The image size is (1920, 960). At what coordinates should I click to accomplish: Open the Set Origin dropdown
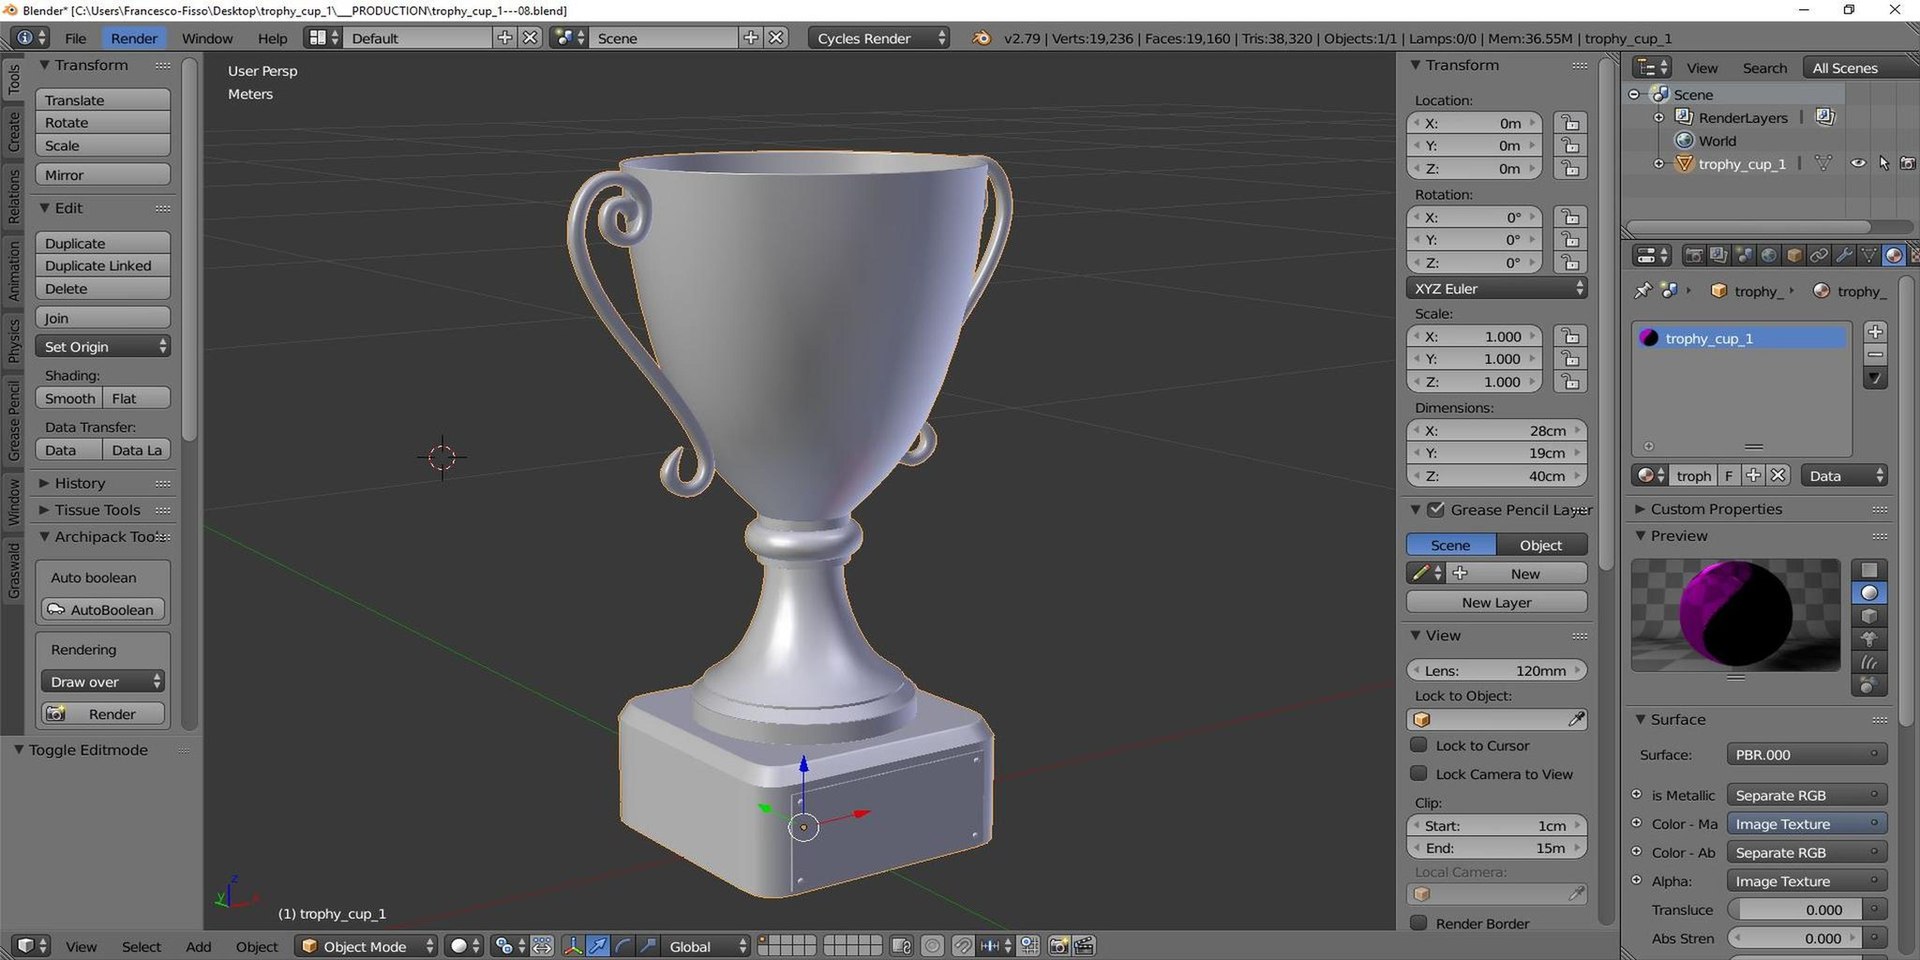[103, 347]
